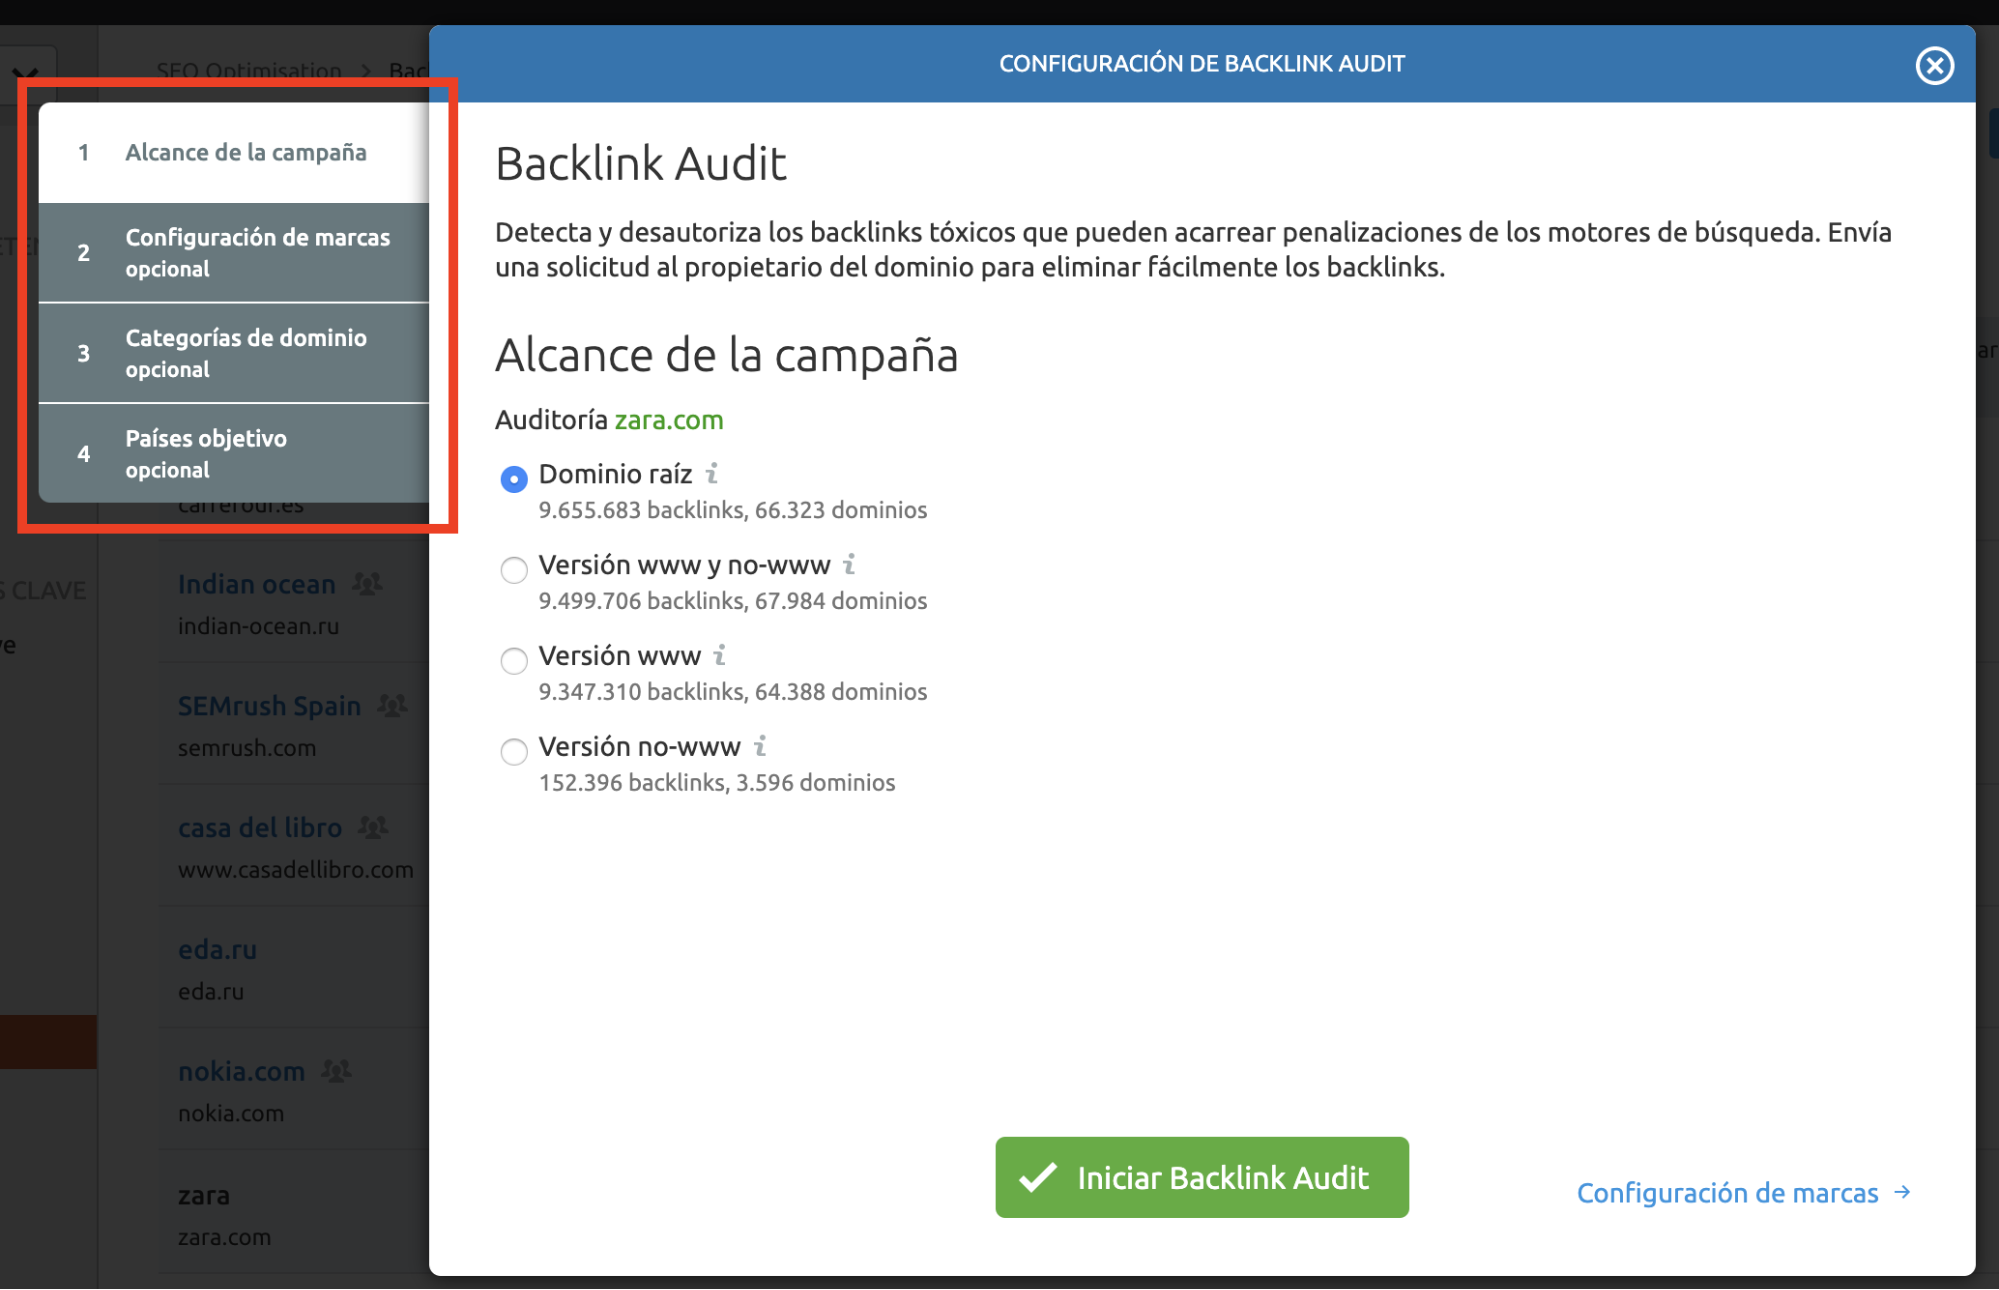
Task: Click semrush.com domain text
Action: pyautogui.click(x=247, y=748)
